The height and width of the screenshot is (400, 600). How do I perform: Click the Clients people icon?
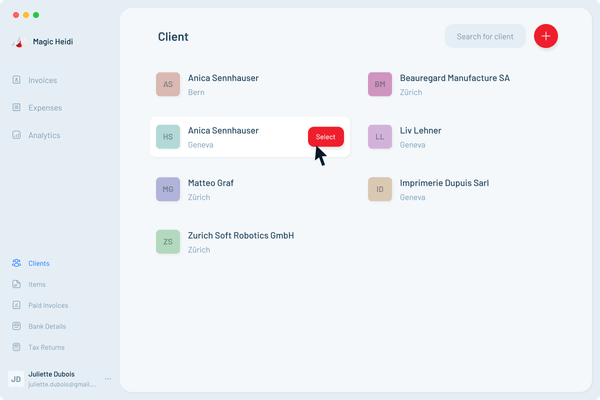coord(16,263)
